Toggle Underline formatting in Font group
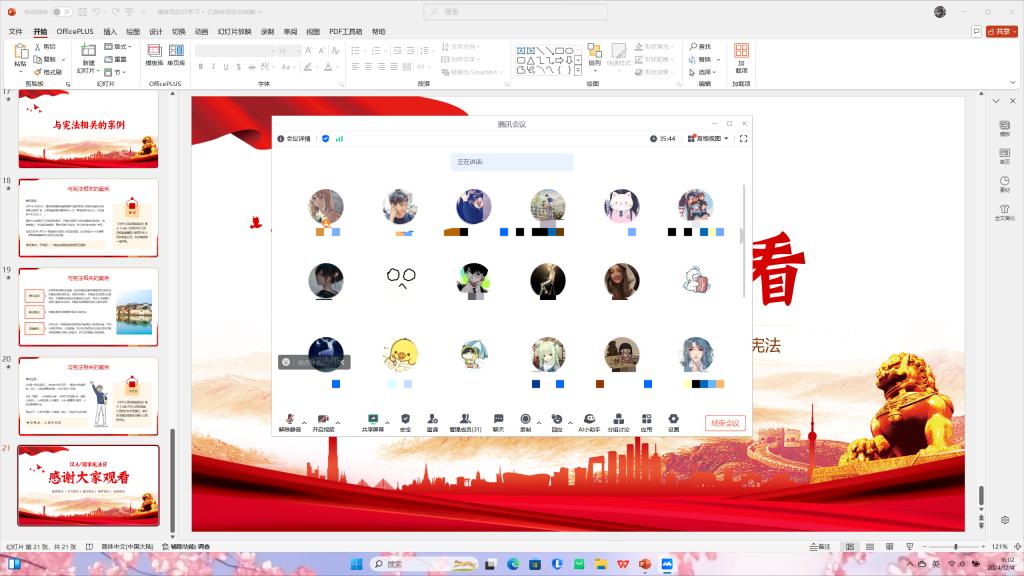 226,67
